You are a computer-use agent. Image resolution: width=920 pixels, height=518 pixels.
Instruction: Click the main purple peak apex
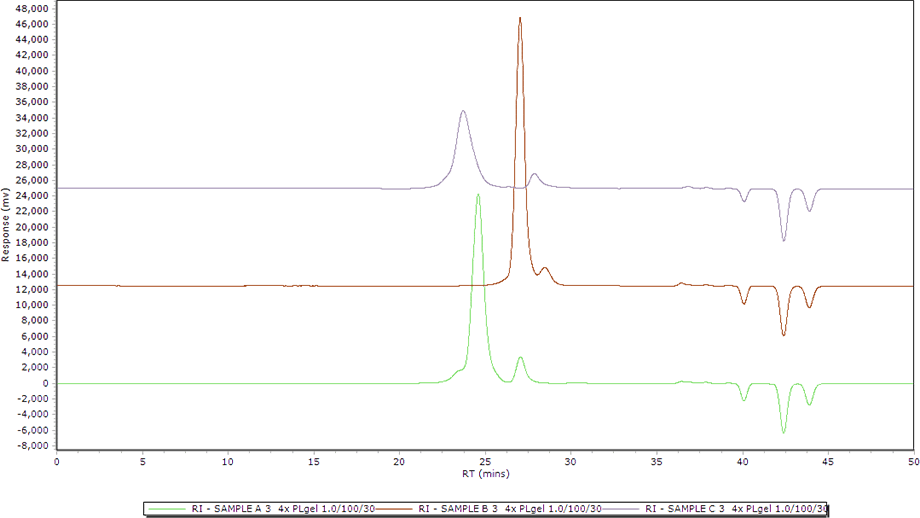(463, 112)
